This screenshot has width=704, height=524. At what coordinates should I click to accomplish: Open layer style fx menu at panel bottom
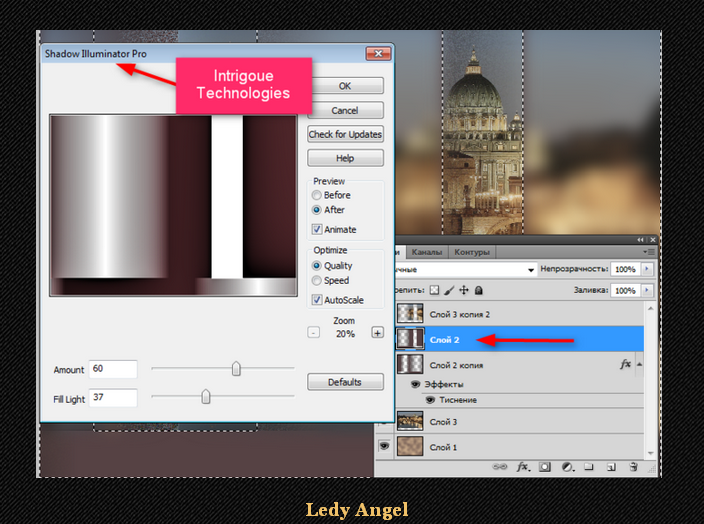tap(522, 467)
